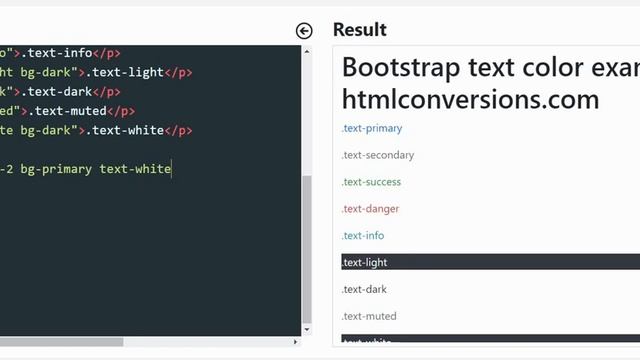Click the .text-primary line in result

[372, 128]
